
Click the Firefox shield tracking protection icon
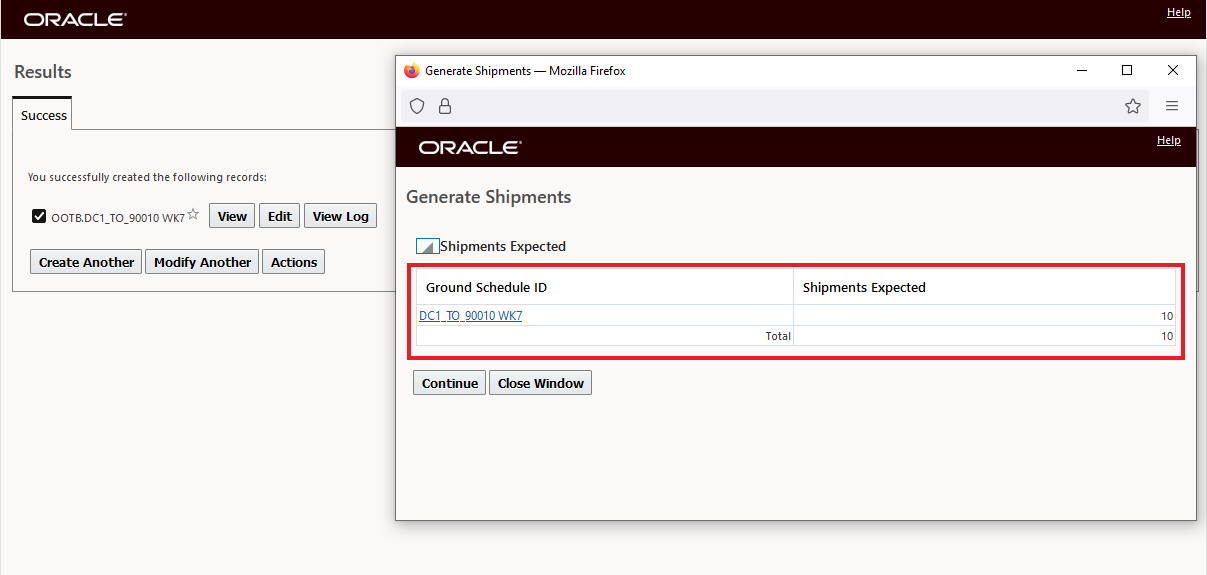click(x=418, y=106)
